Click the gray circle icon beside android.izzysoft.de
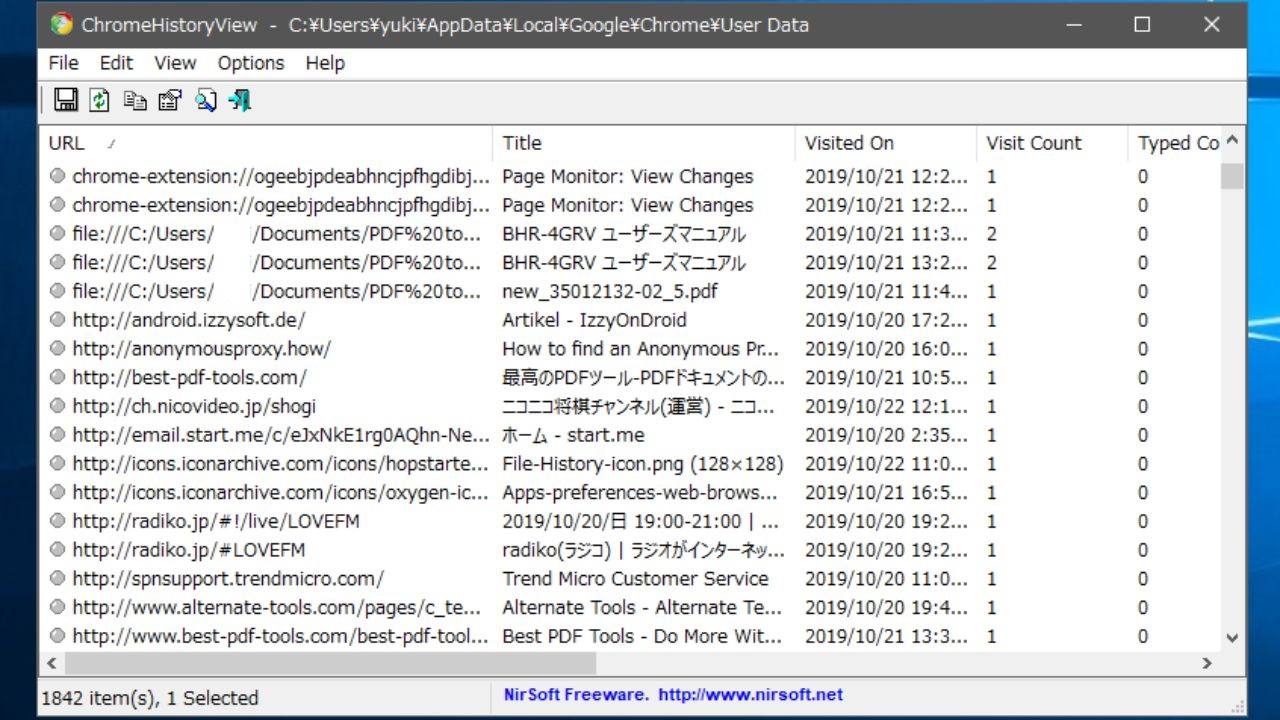This screenshot has width=1280, height=720. (x=57, y=320)
